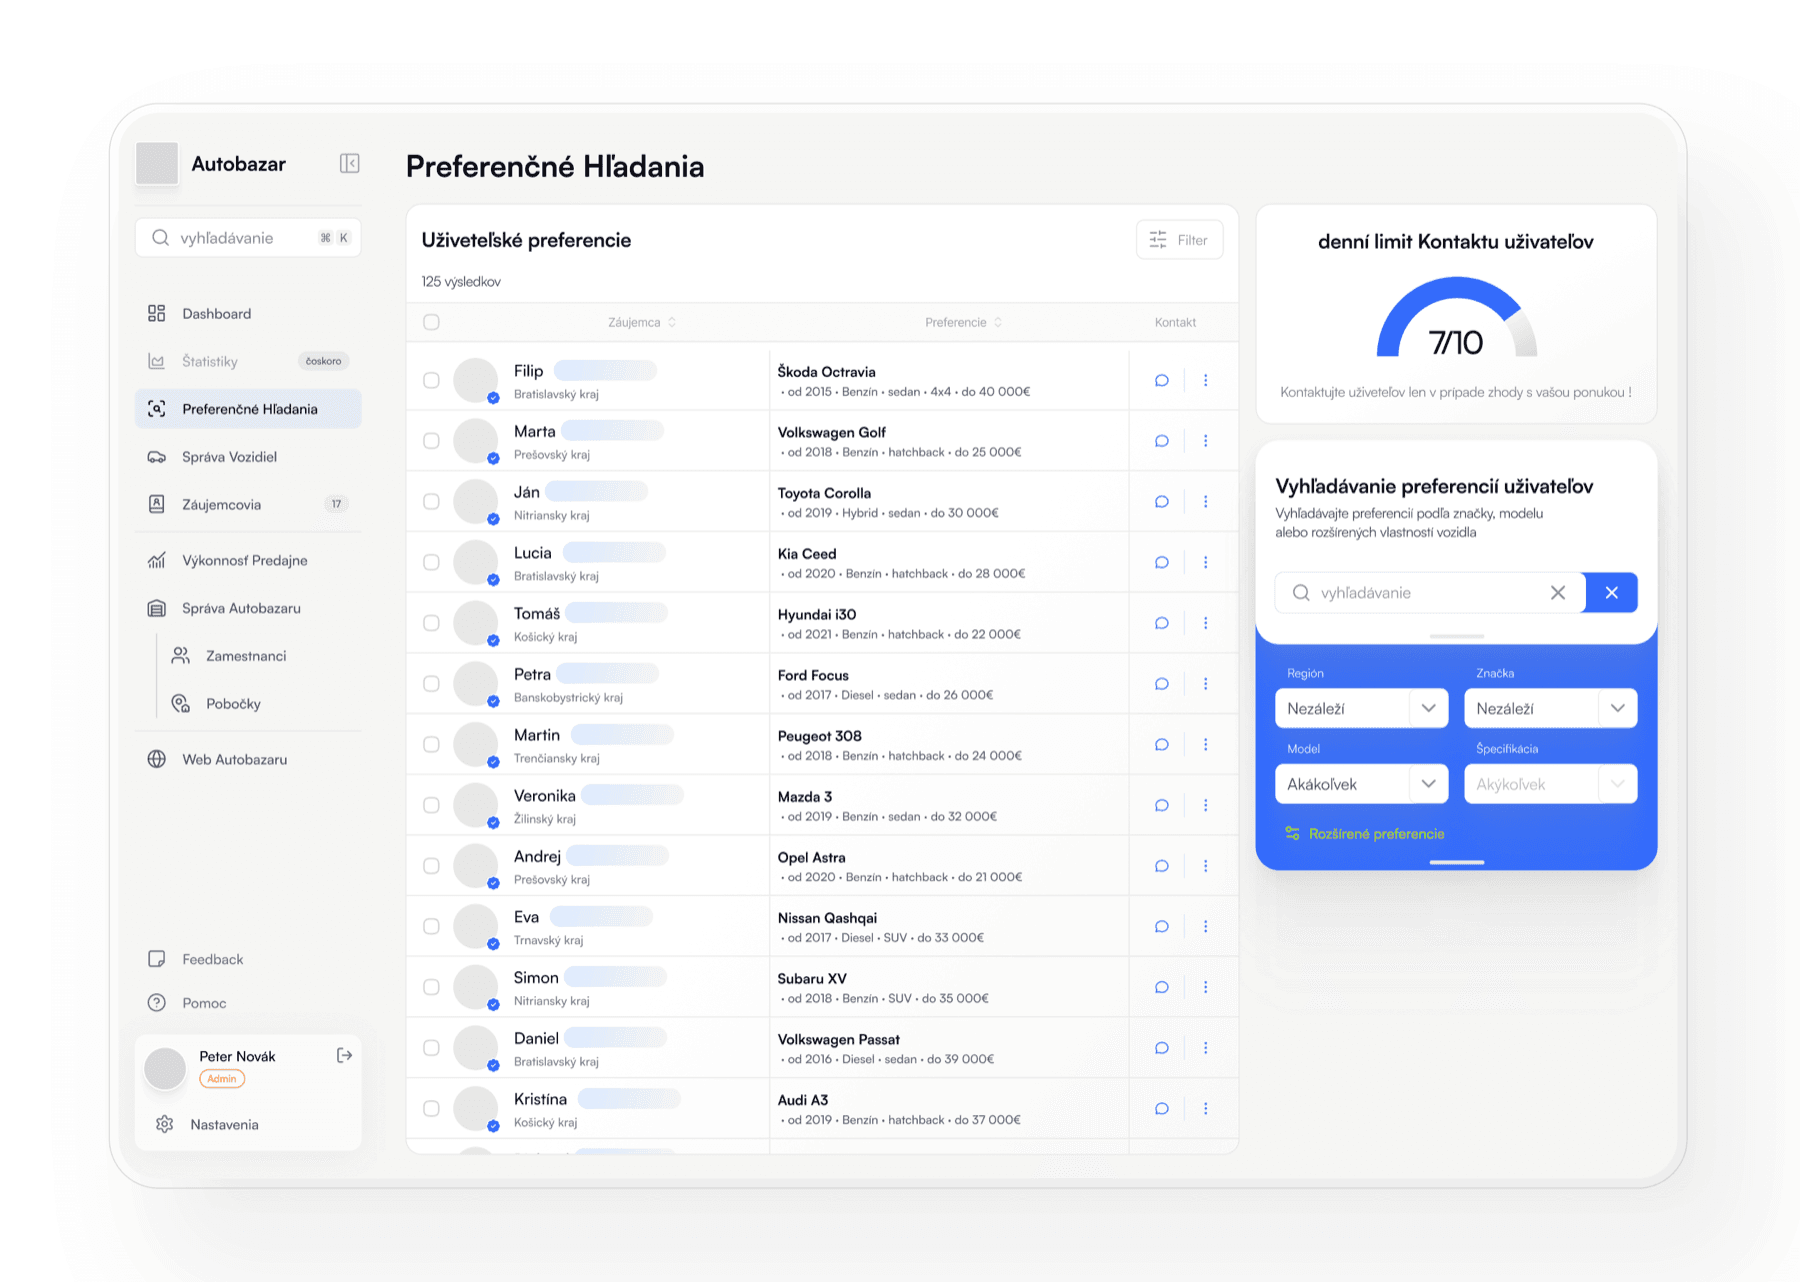Click the blue panel bottom drag handle
Screen dimensions: 1800x1282
pyautogui.click(x=1456, y=862)
